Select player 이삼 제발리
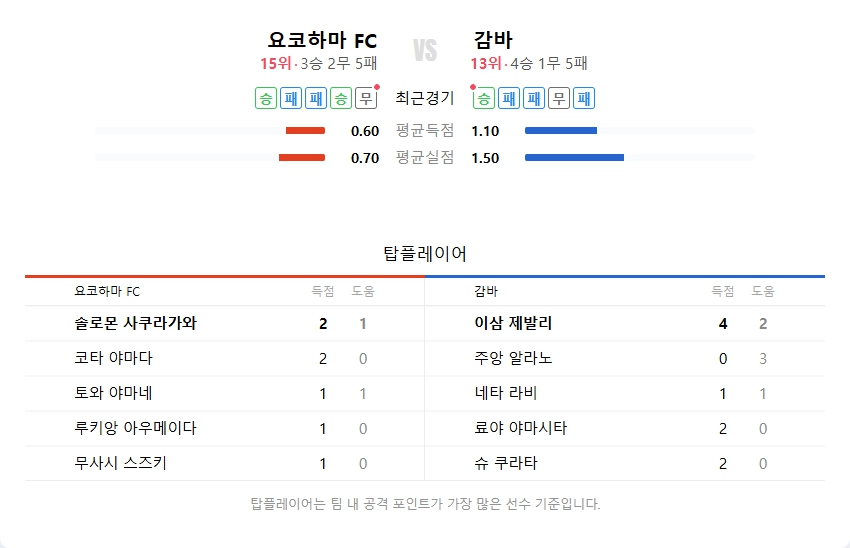This screenshot has height=548, width=850. pos(513,323)
